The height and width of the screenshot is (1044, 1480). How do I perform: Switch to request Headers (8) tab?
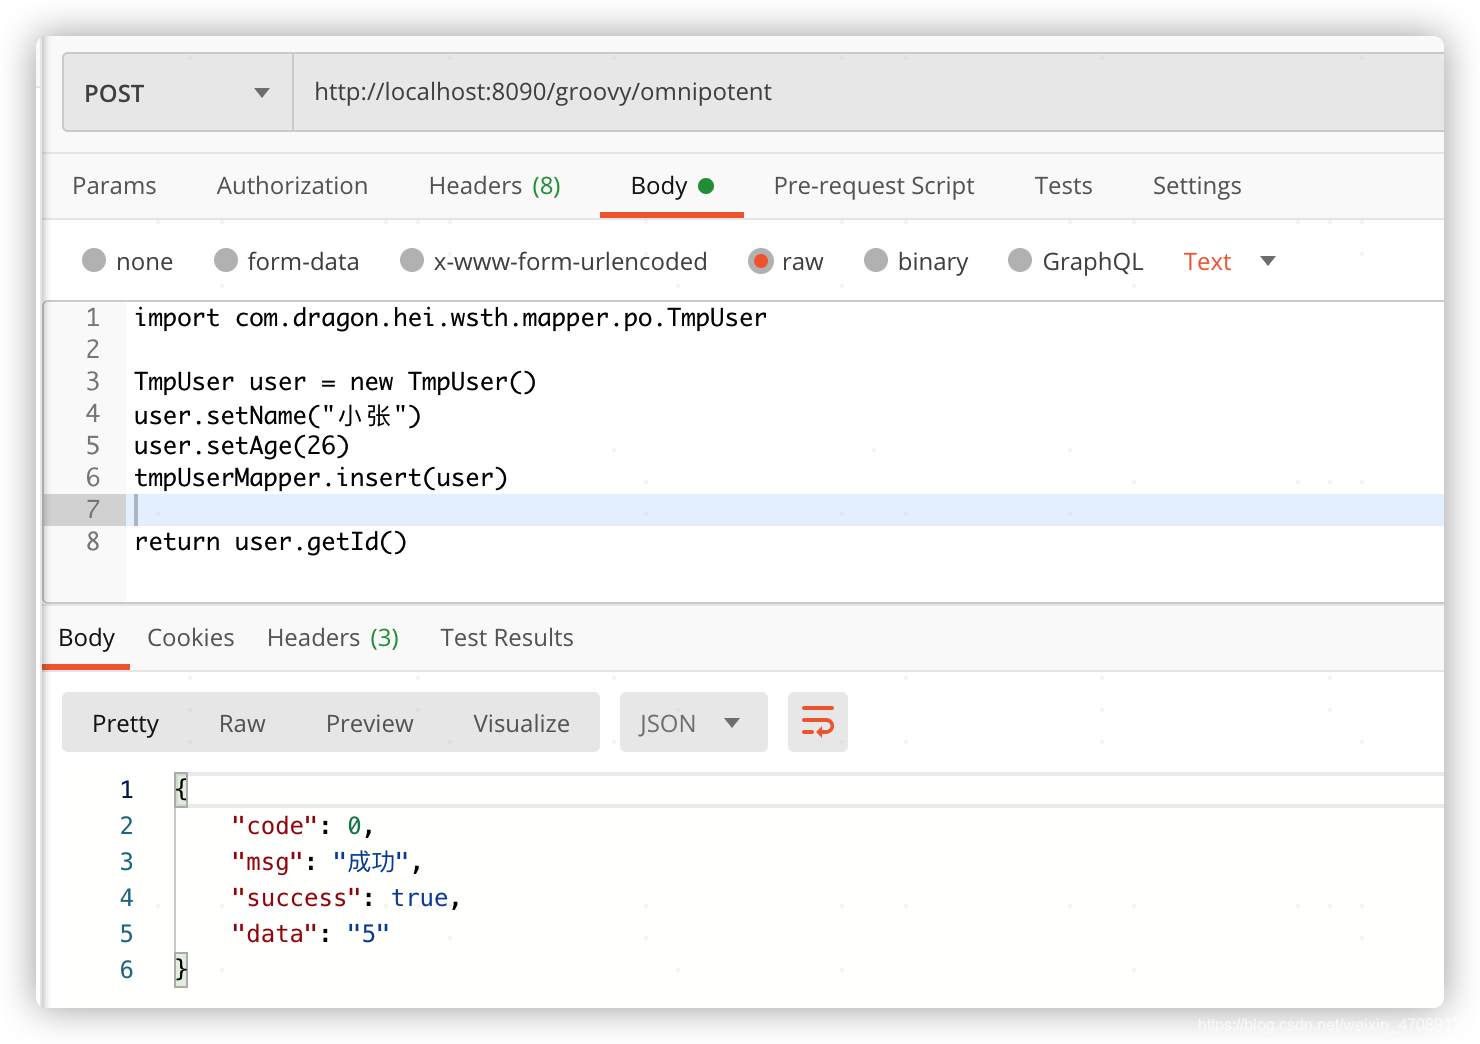coord(494,186)
